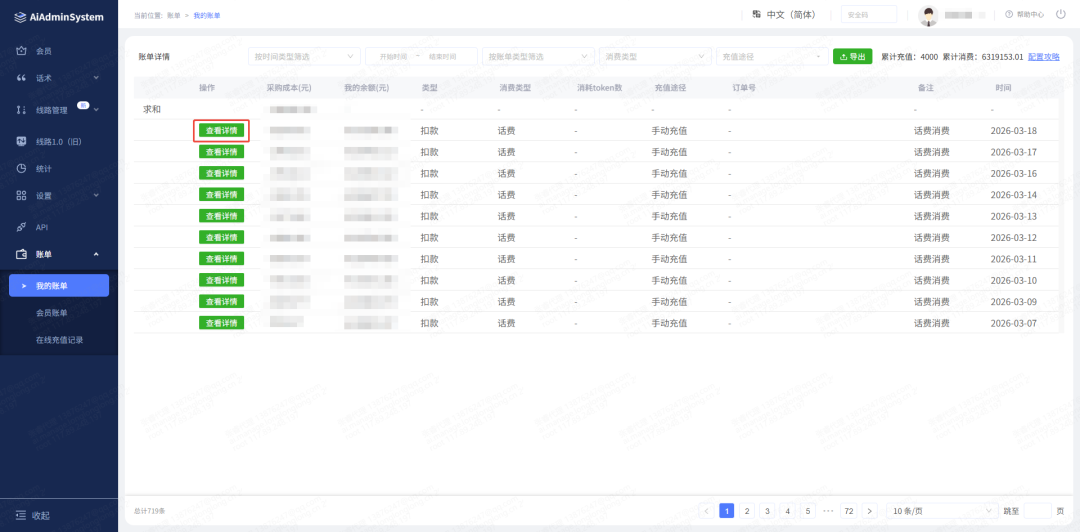Click the 统计 statistics sidebar item
This screenshot has width=1080, height=532.
tap(44, 168)
